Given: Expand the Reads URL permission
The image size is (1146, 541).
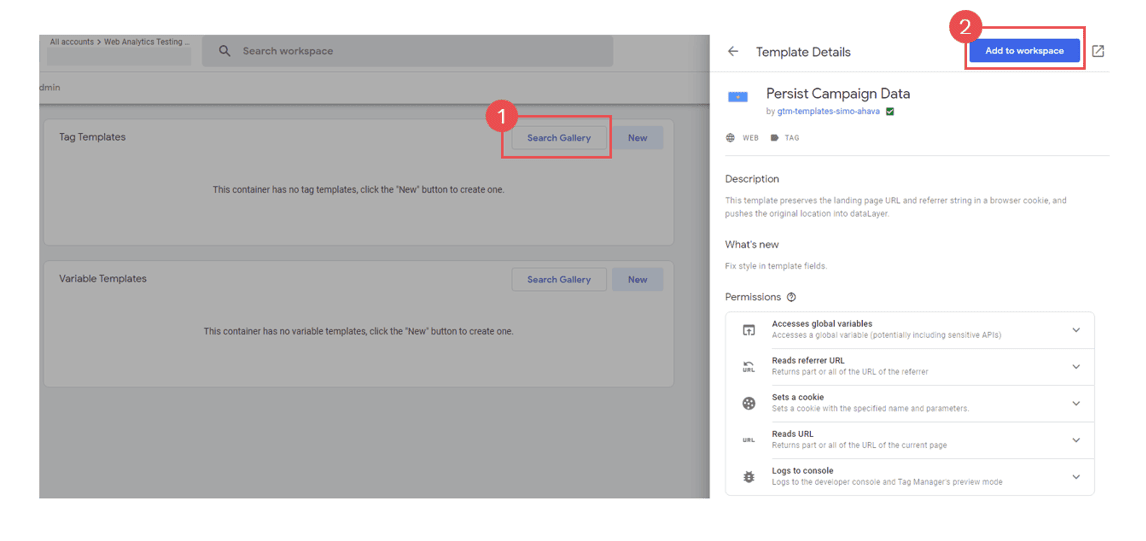Looking at the screenshot, I should tap(1076, 440).
